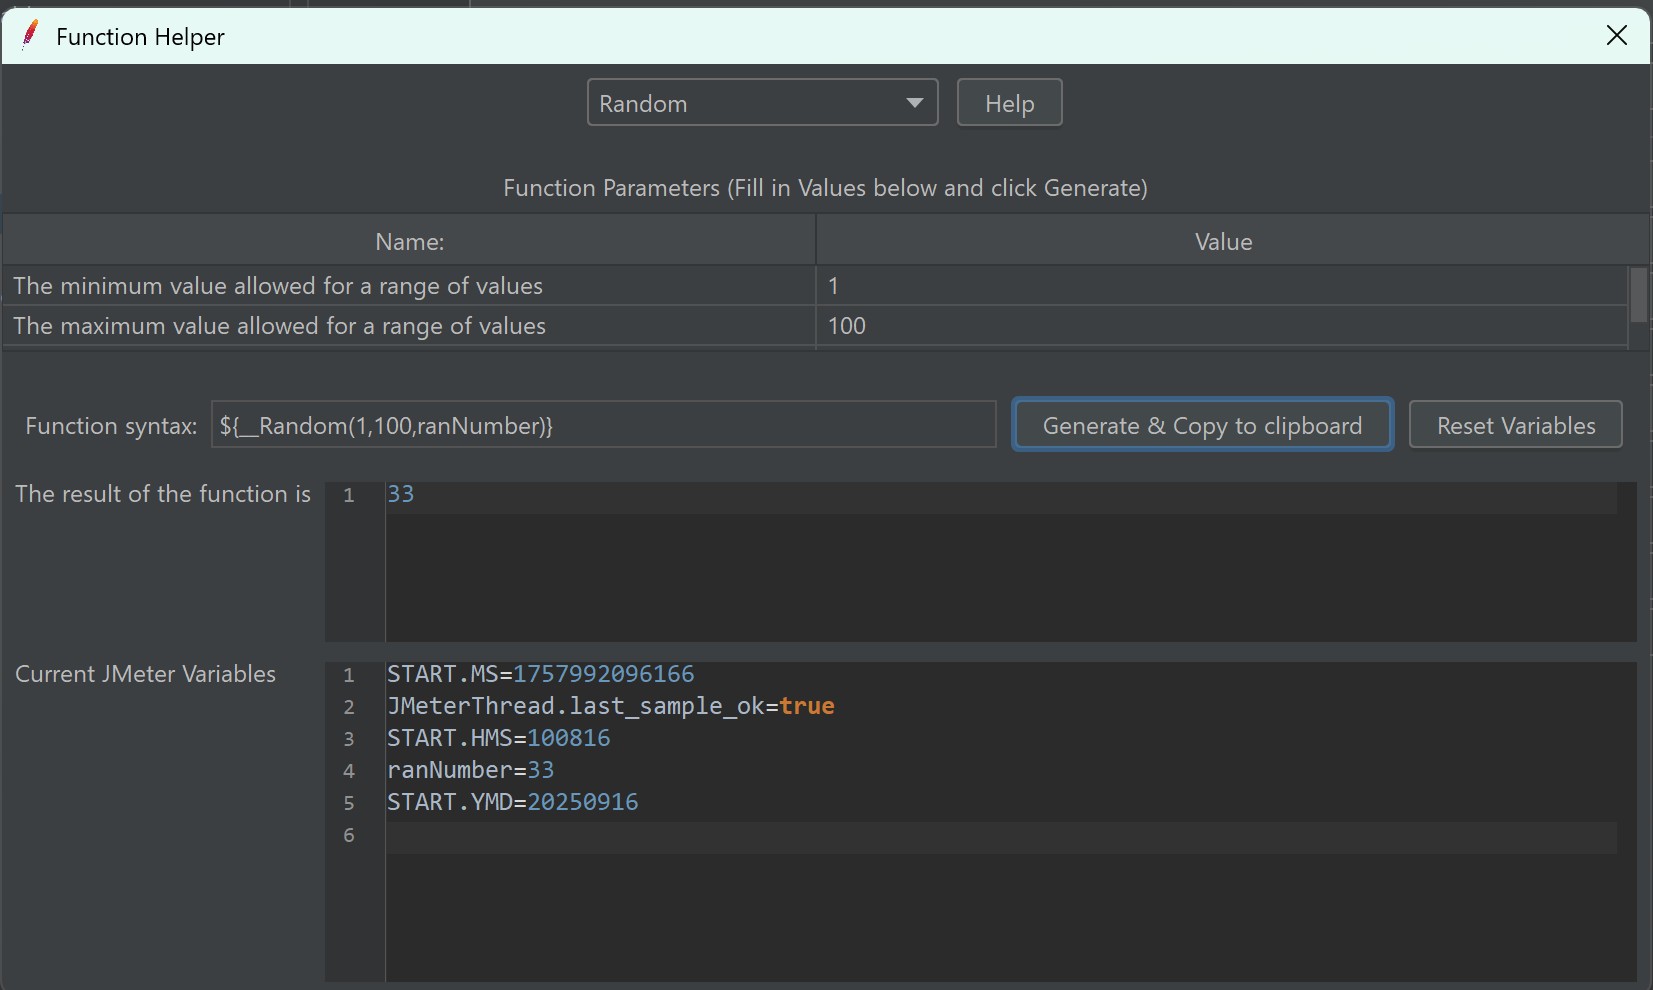Select the minimum value cell containing 1
The width and height of the screenshot is (1653, 990).
[x=1220, y=286]
